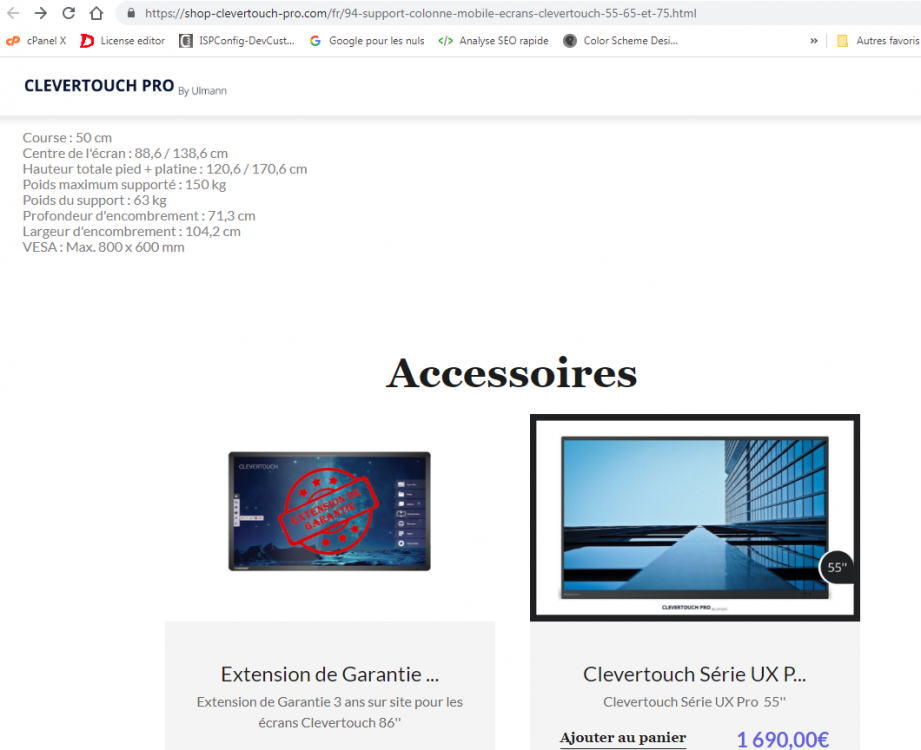The image size is (921, 750).
Task: Click the 'By Ulmann' tagline
Action: (x=202, y=91)
